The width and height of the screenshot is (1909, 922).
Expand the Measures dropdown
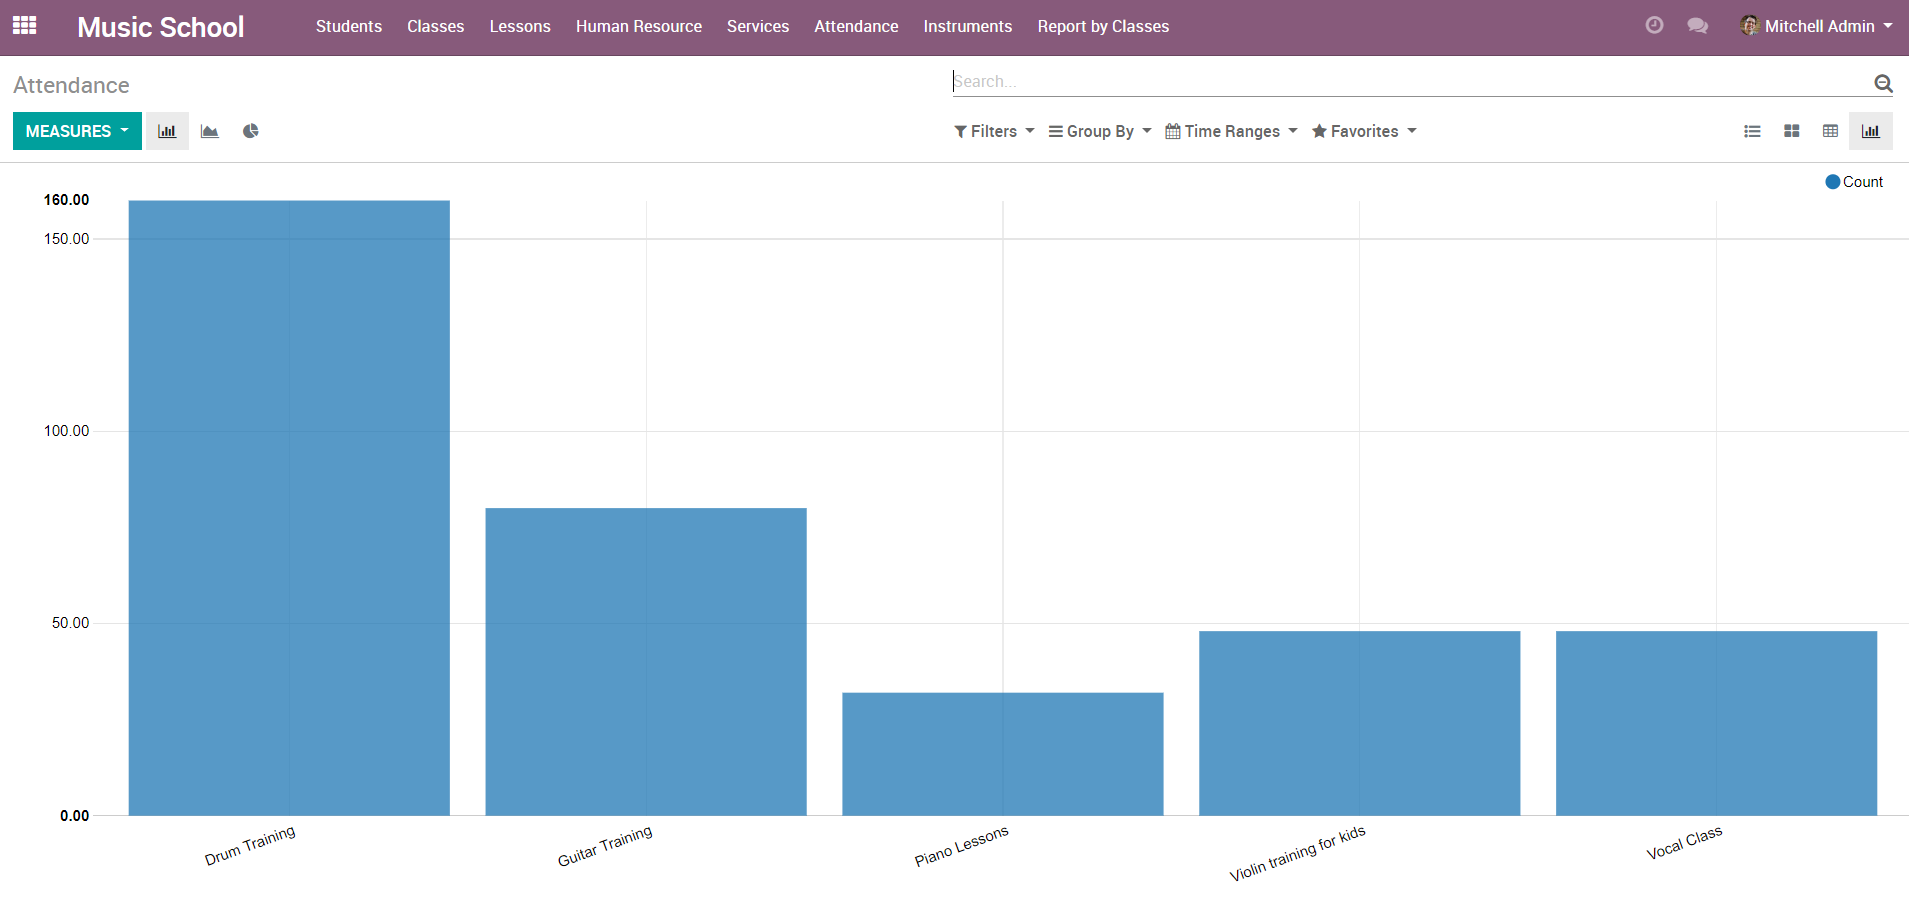[77, 131]
